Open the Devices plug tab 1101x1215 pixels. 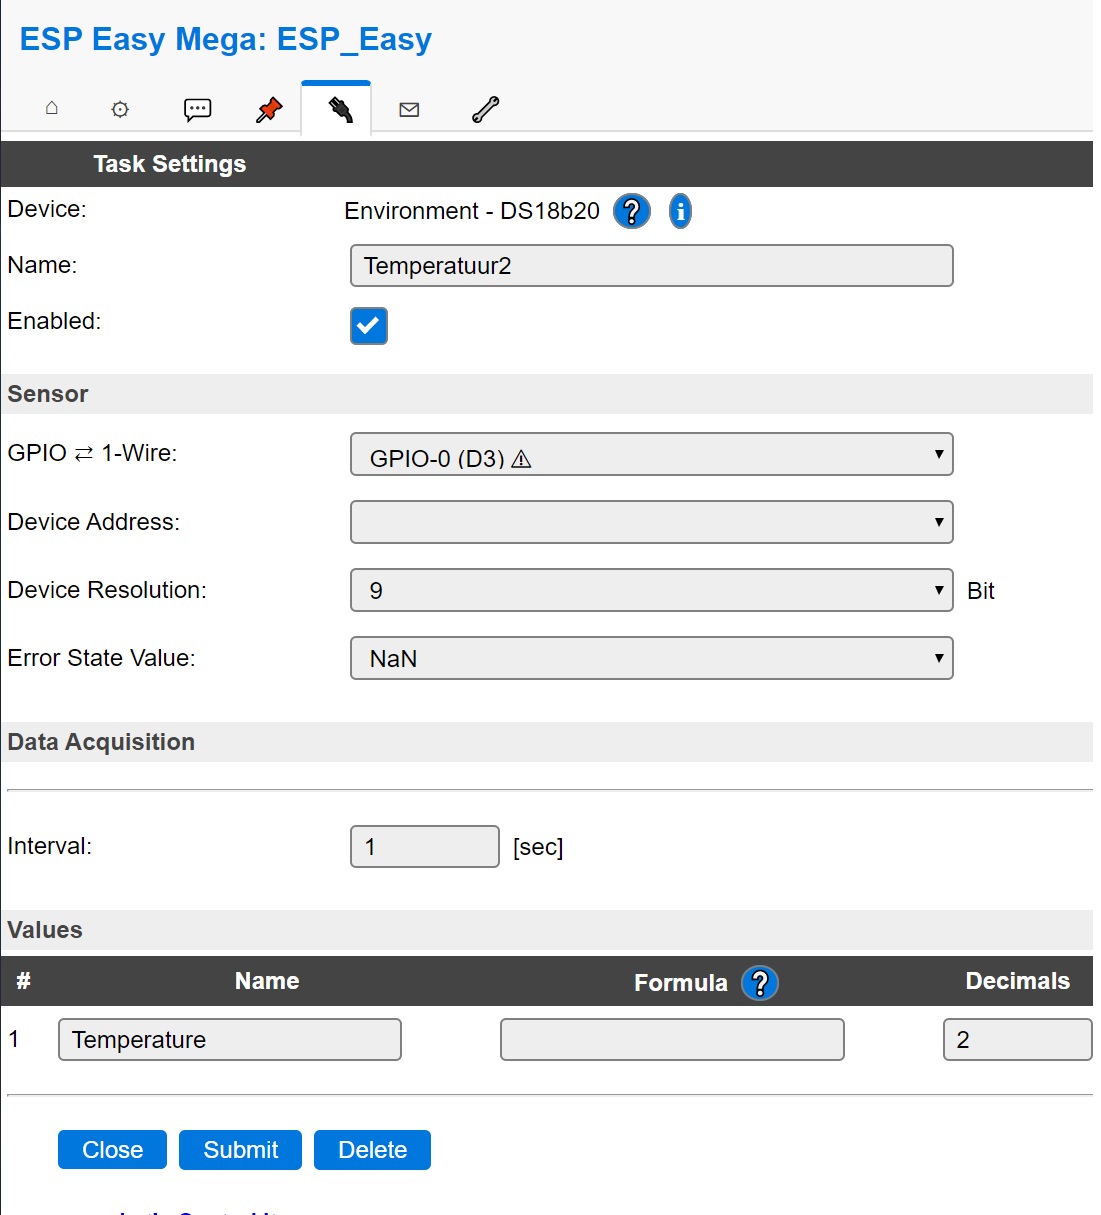coord(340,109)
